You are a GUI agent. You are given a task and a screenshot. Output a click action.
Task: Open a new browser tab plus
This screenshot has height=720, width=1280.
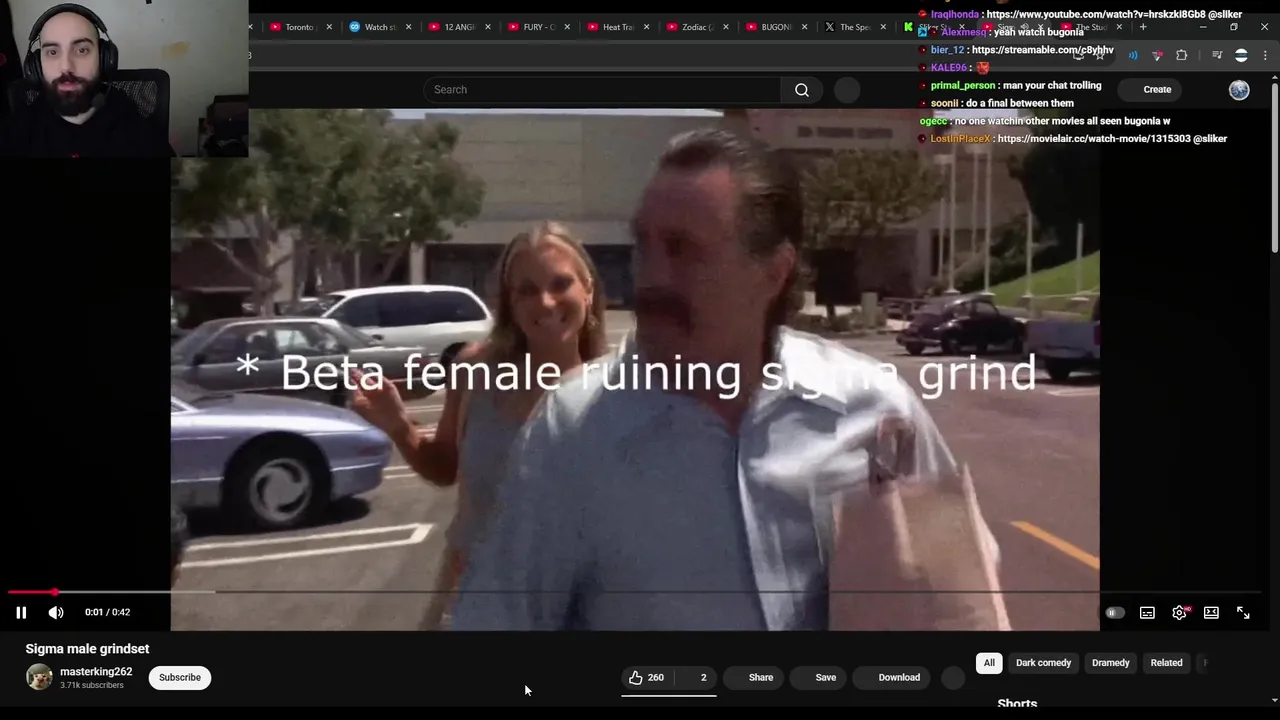tap(1143, 27)
